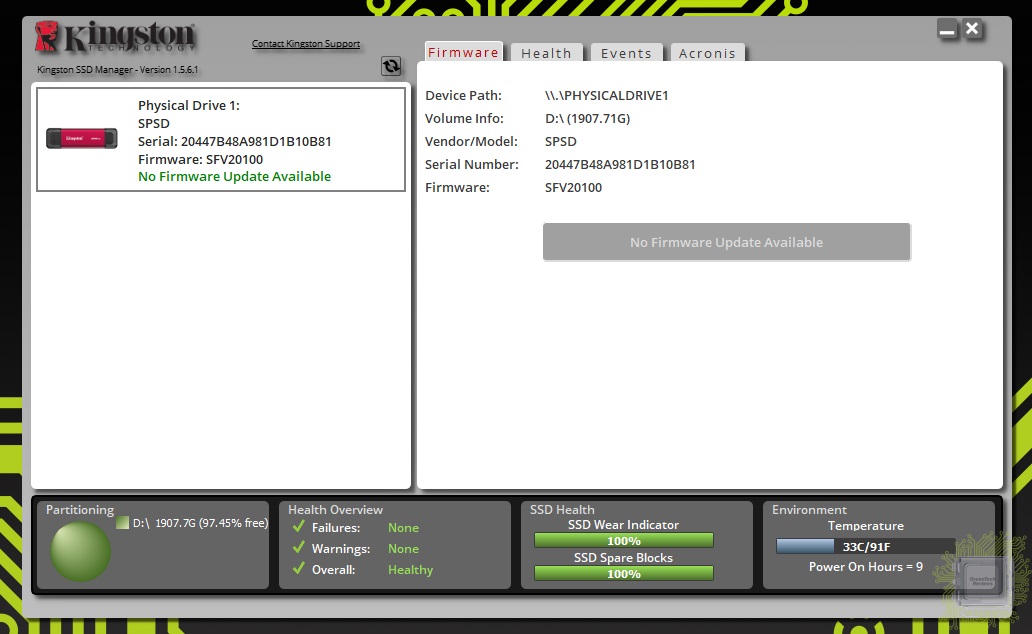1032x634 pixels.
Task: Minimize the SSD Manager window
Action: 948,30
